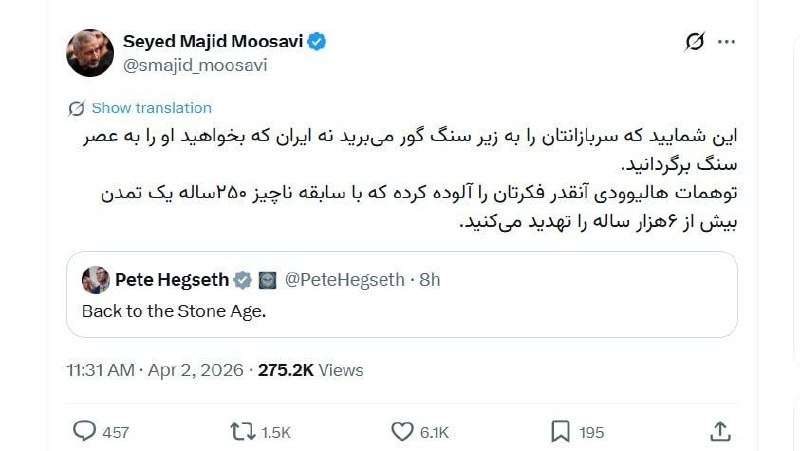Click Seyed Majid Moosavi's blue verified badge
Viewport: 800px width, 451px height.
[x=318, y=42]
